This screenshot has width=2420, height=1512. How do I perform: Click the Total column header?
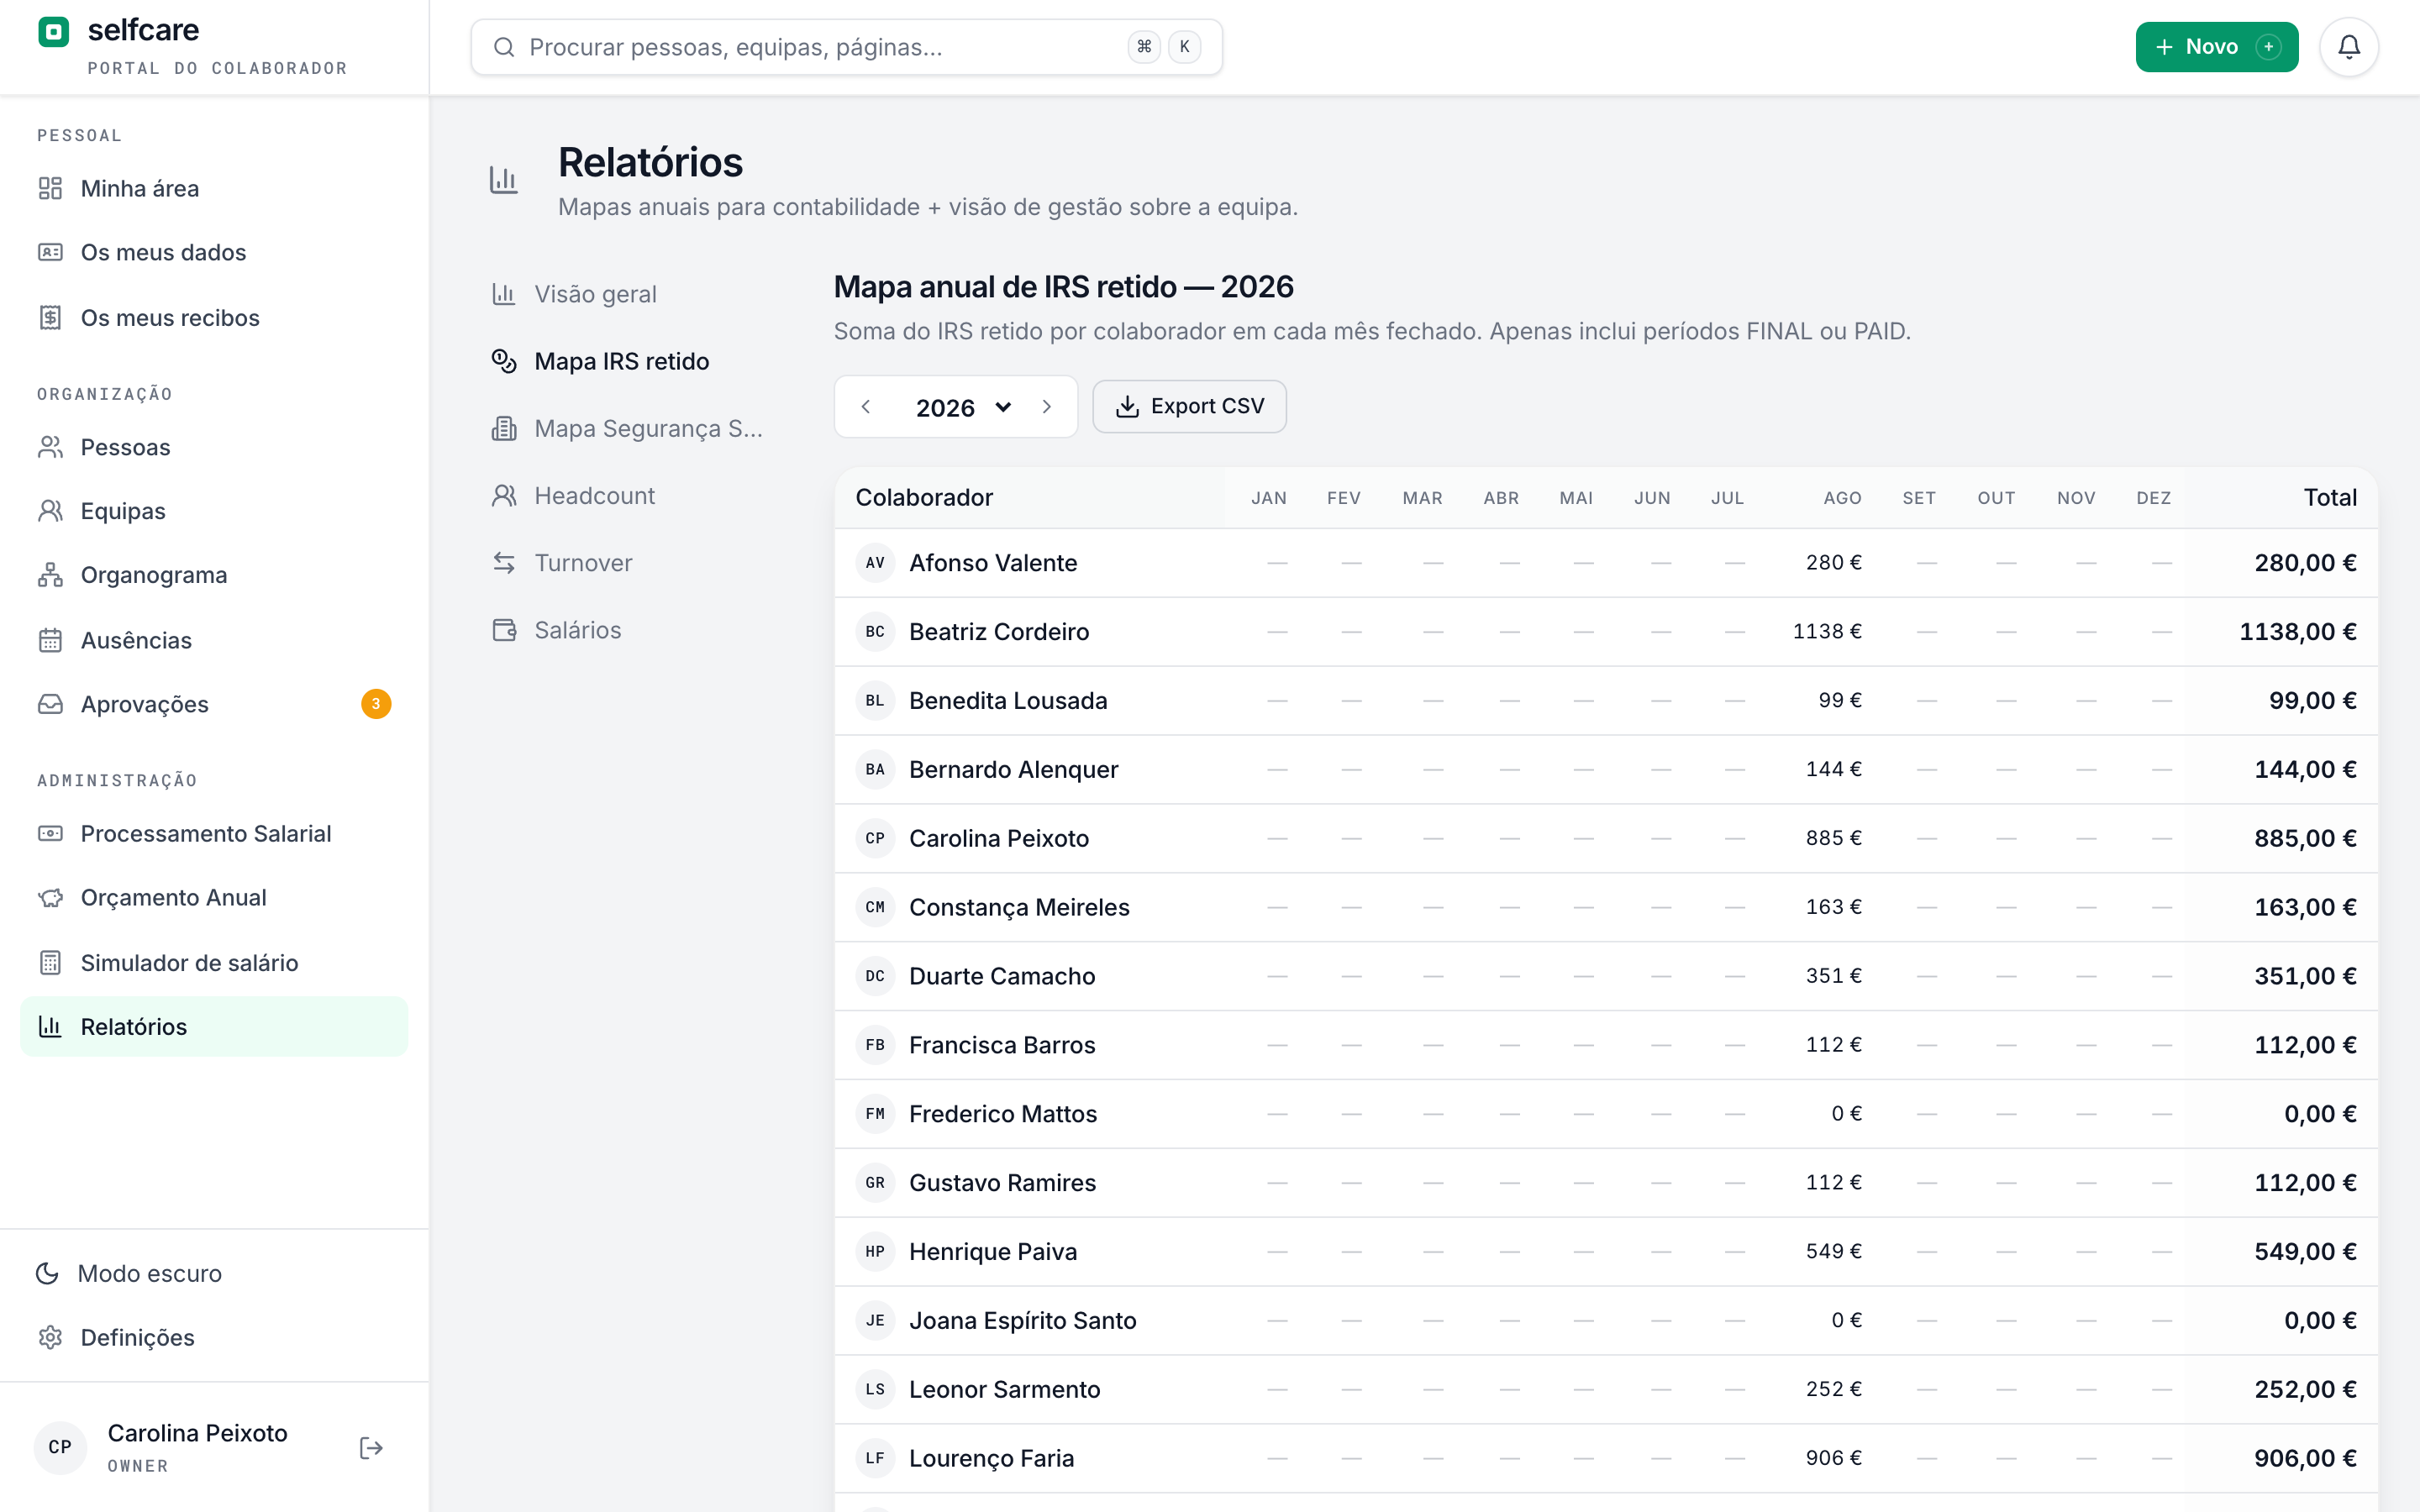click(2330, 497)
